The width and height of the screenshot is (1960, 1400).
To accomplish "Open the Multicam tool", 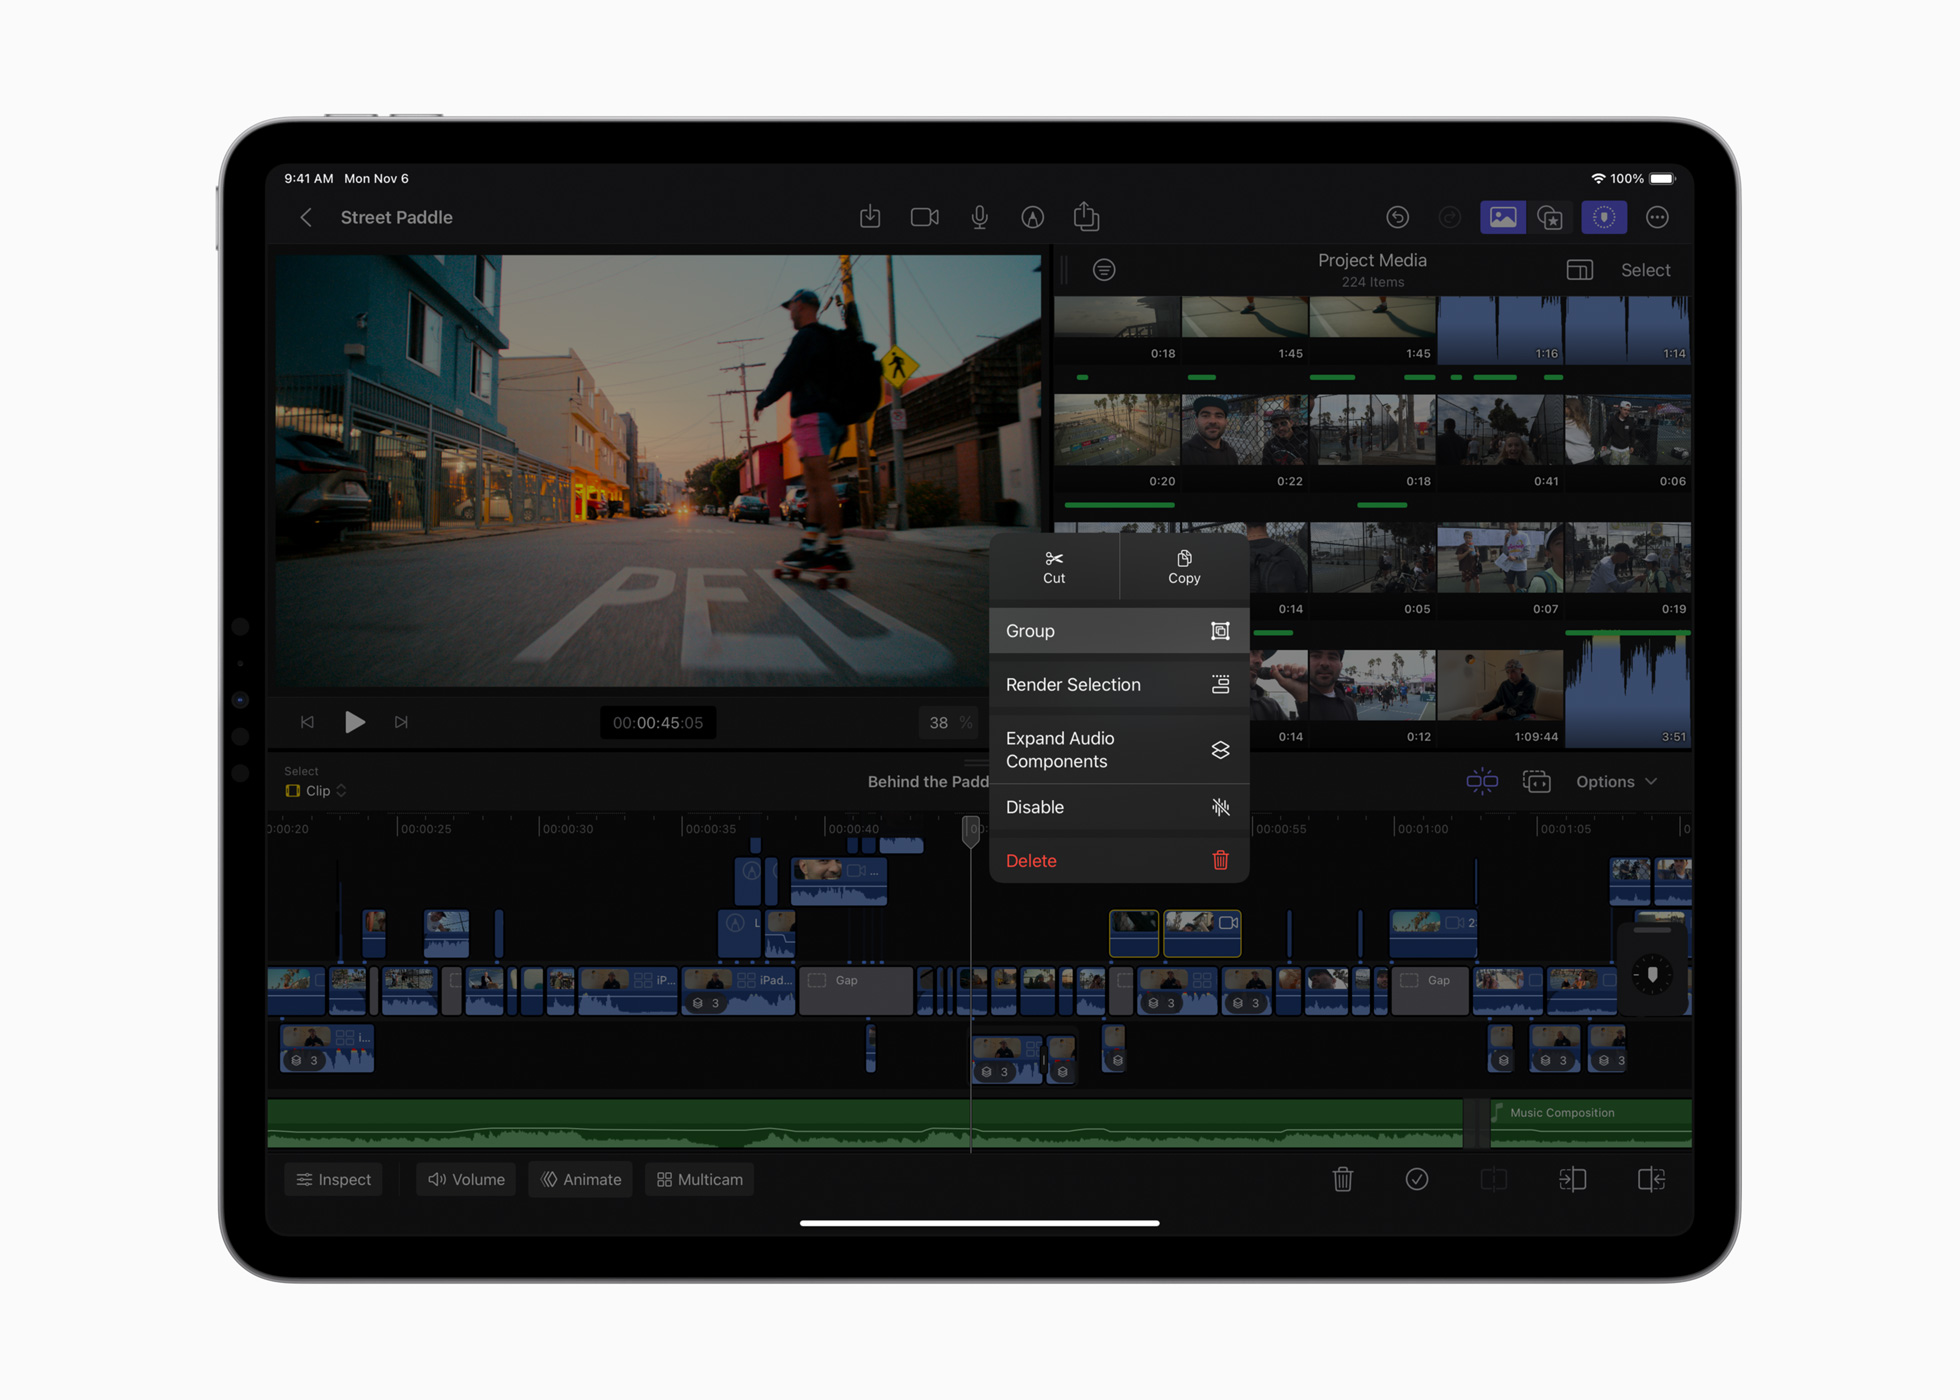I will [699, 1179].
